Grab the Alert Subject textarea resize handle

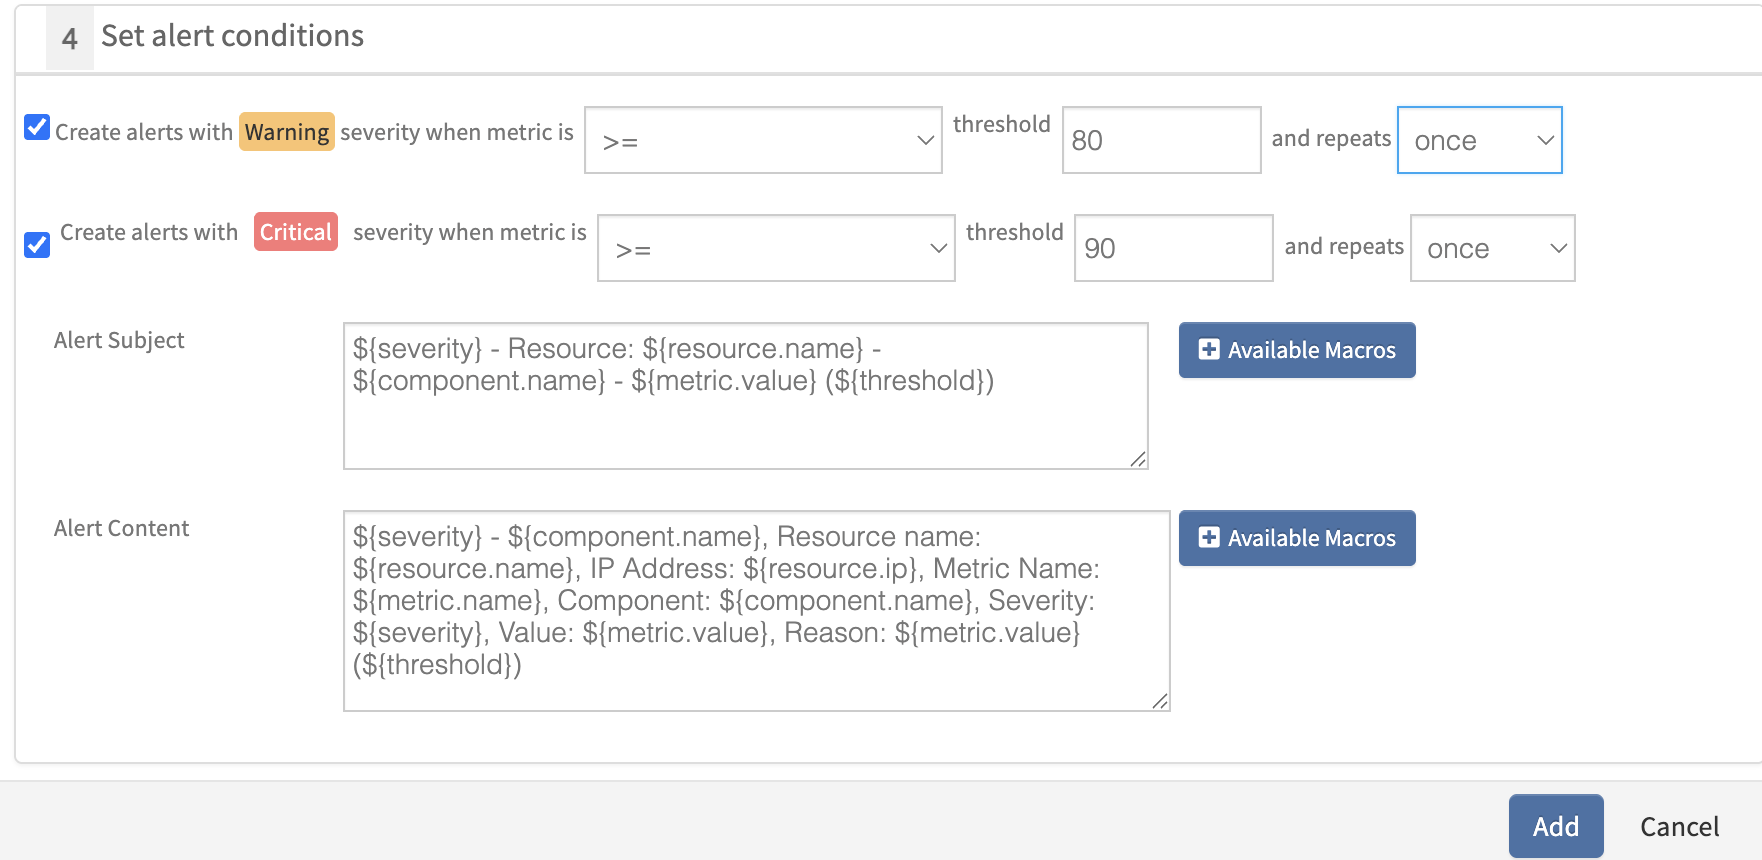1138,459
